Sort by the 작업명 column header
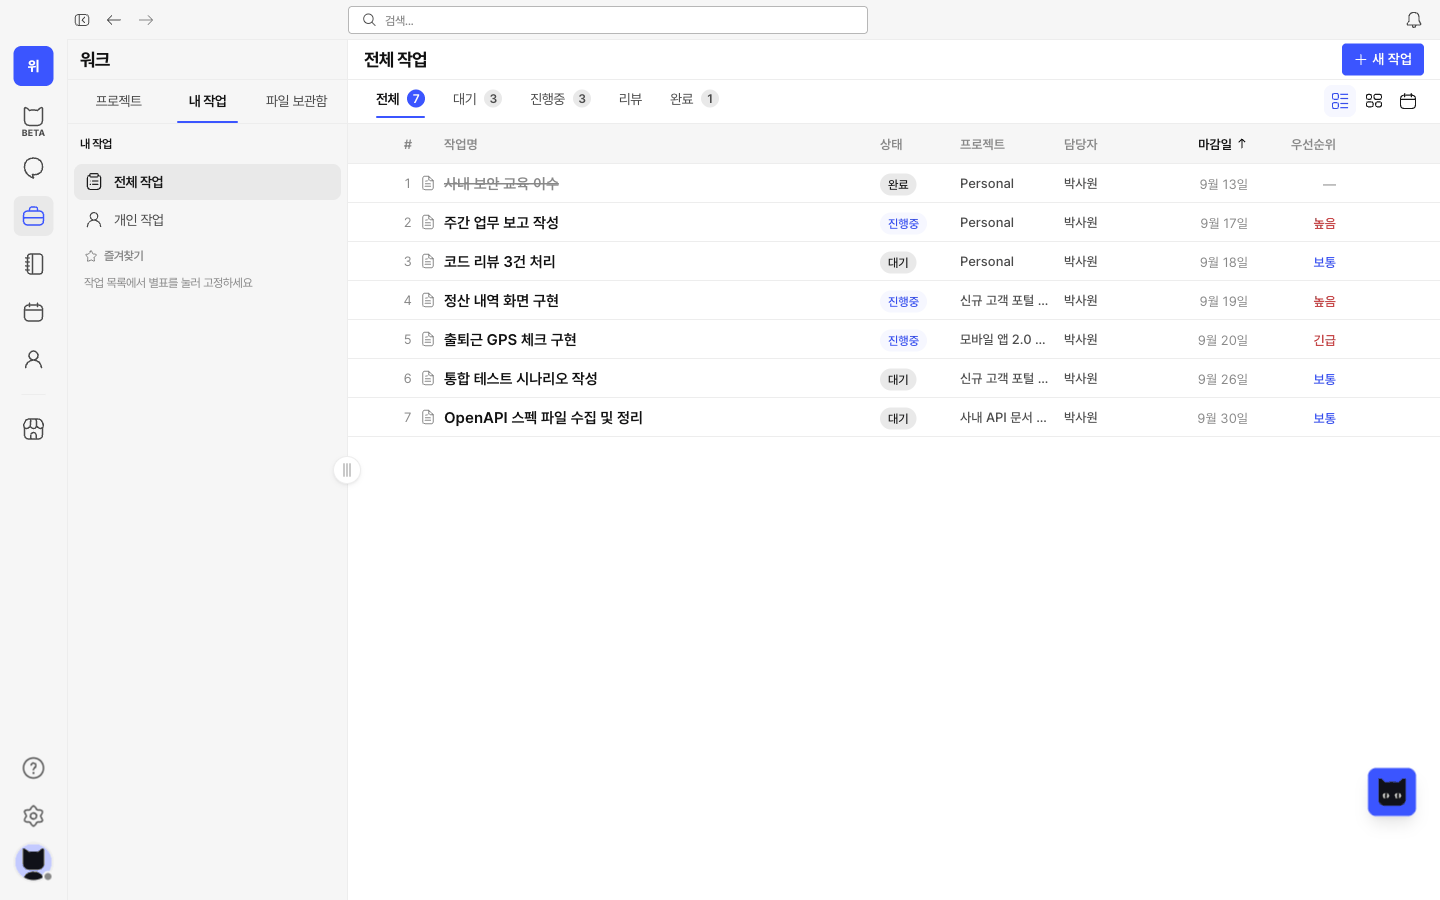 pyautogui.click(x=461, y=144)
